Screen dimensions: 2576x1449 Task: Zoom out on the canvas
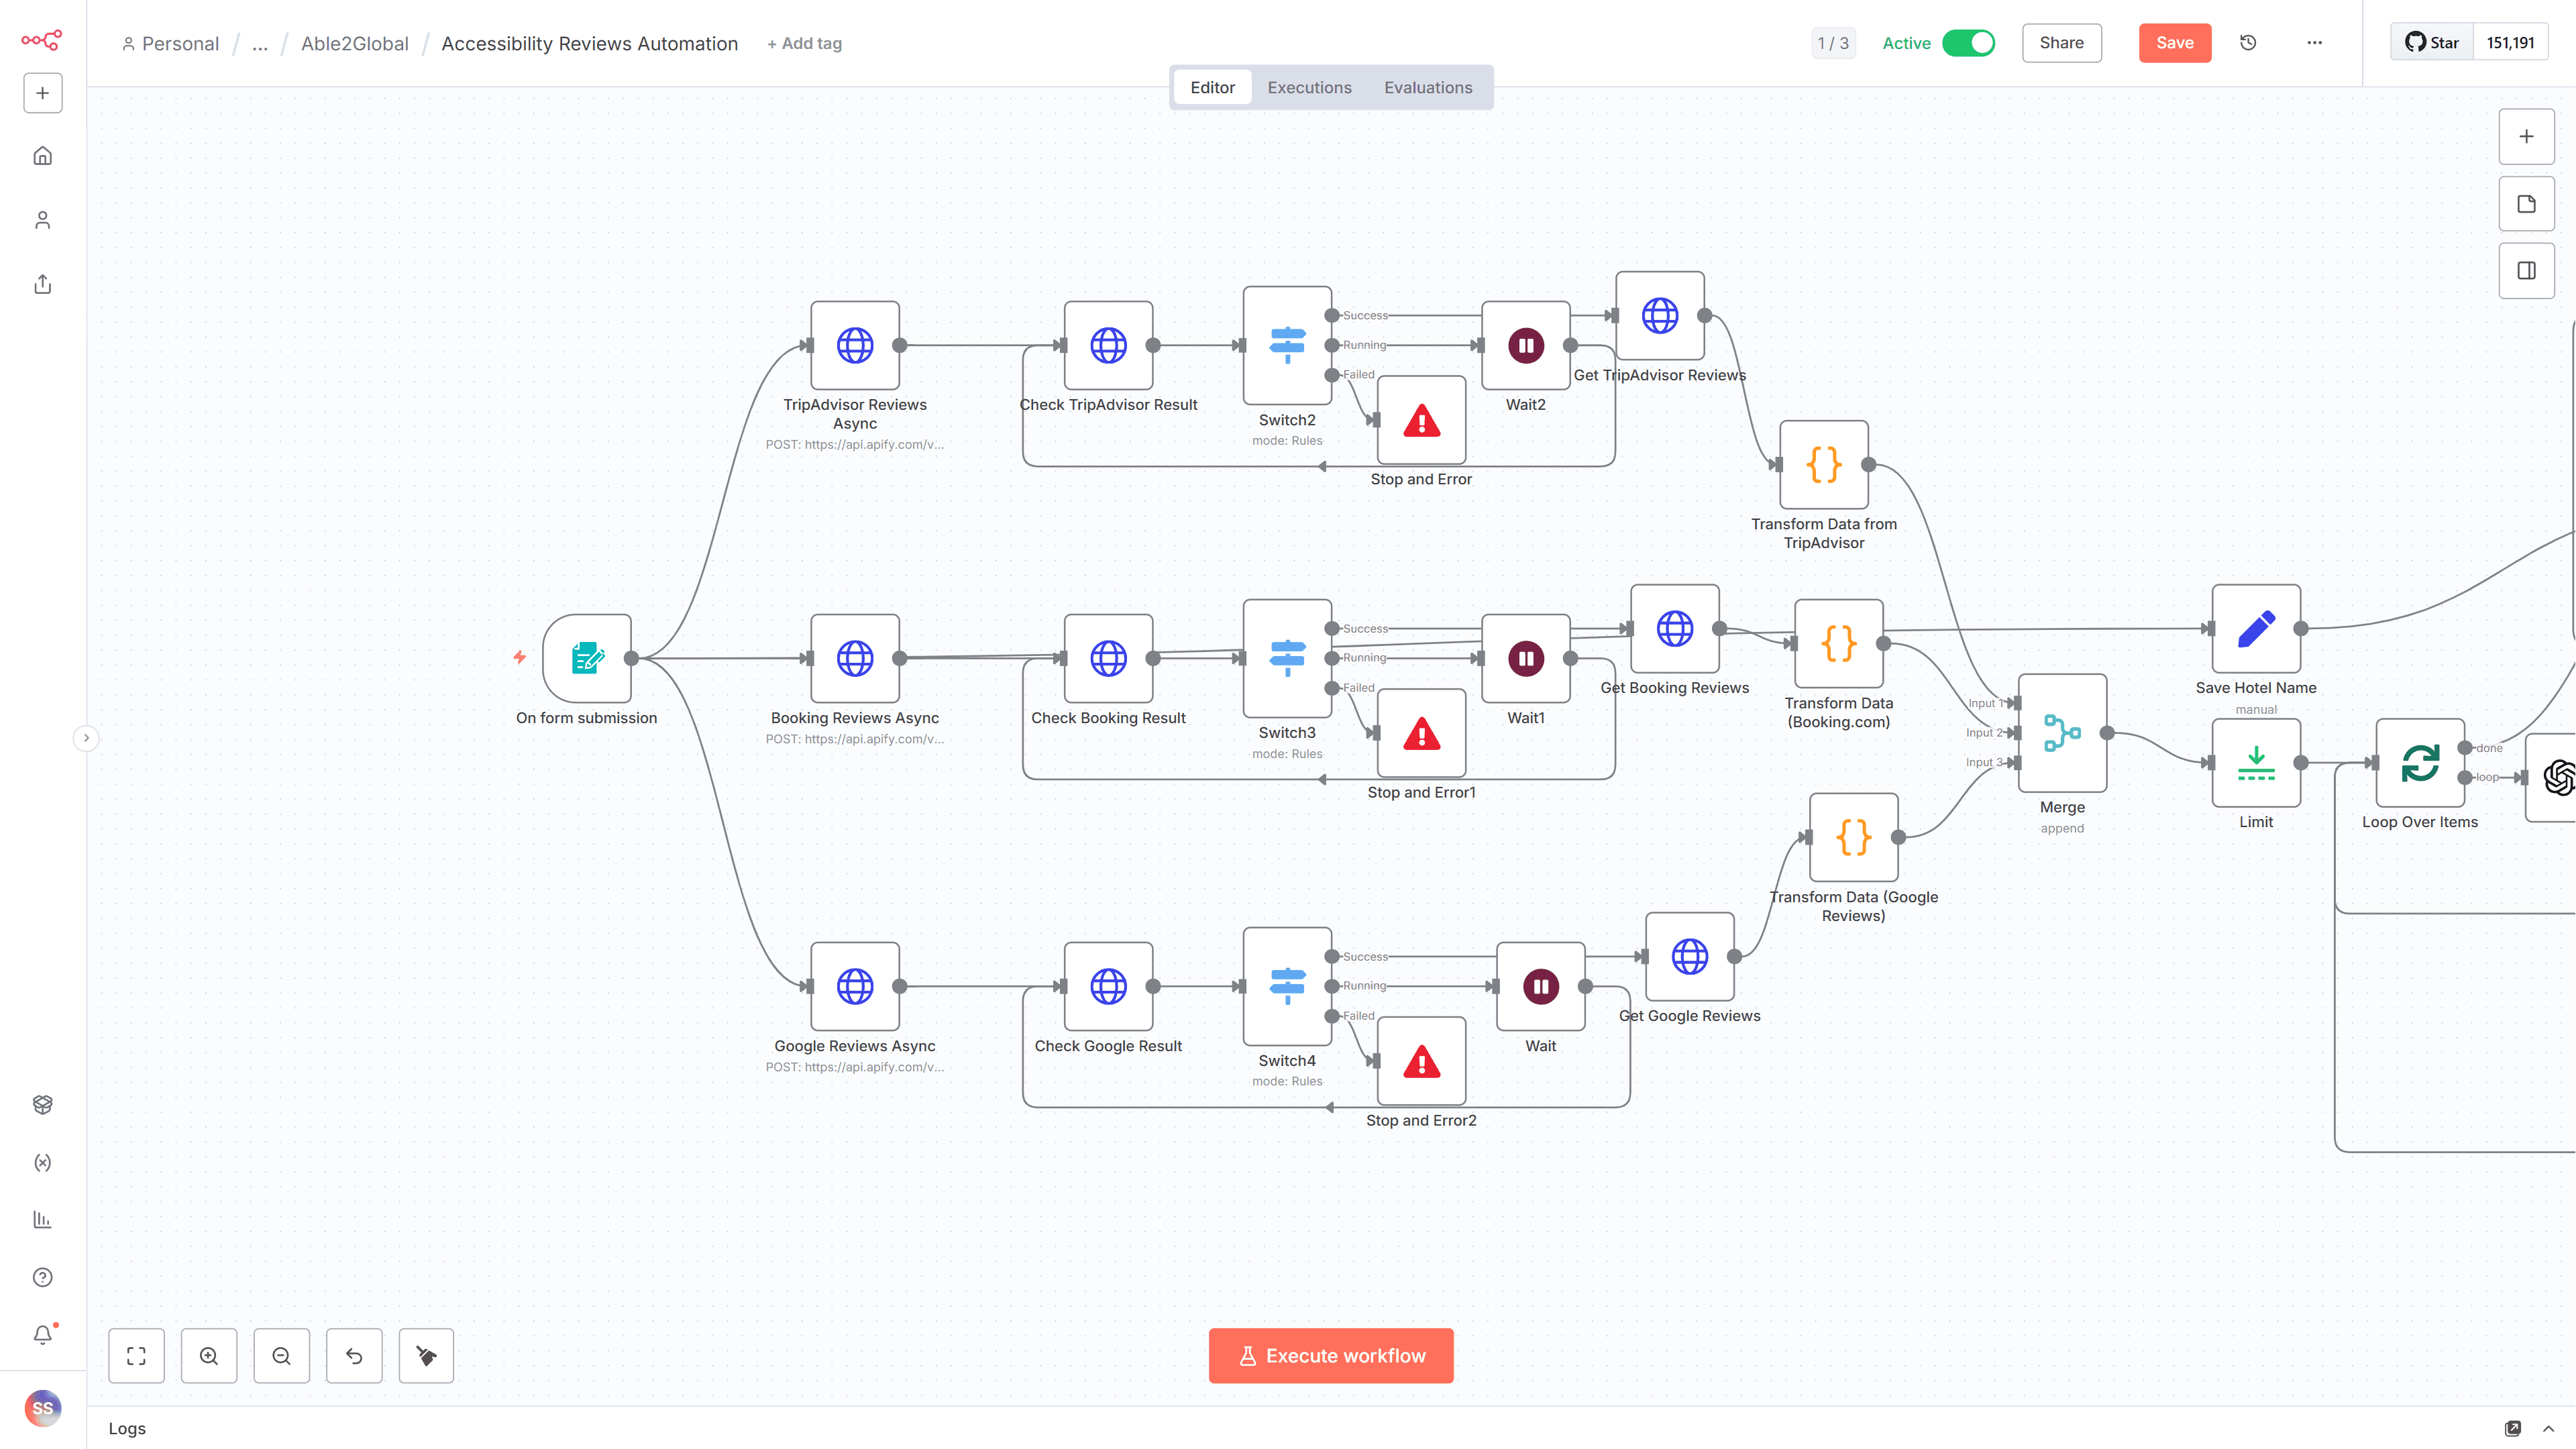point(281,1356)
